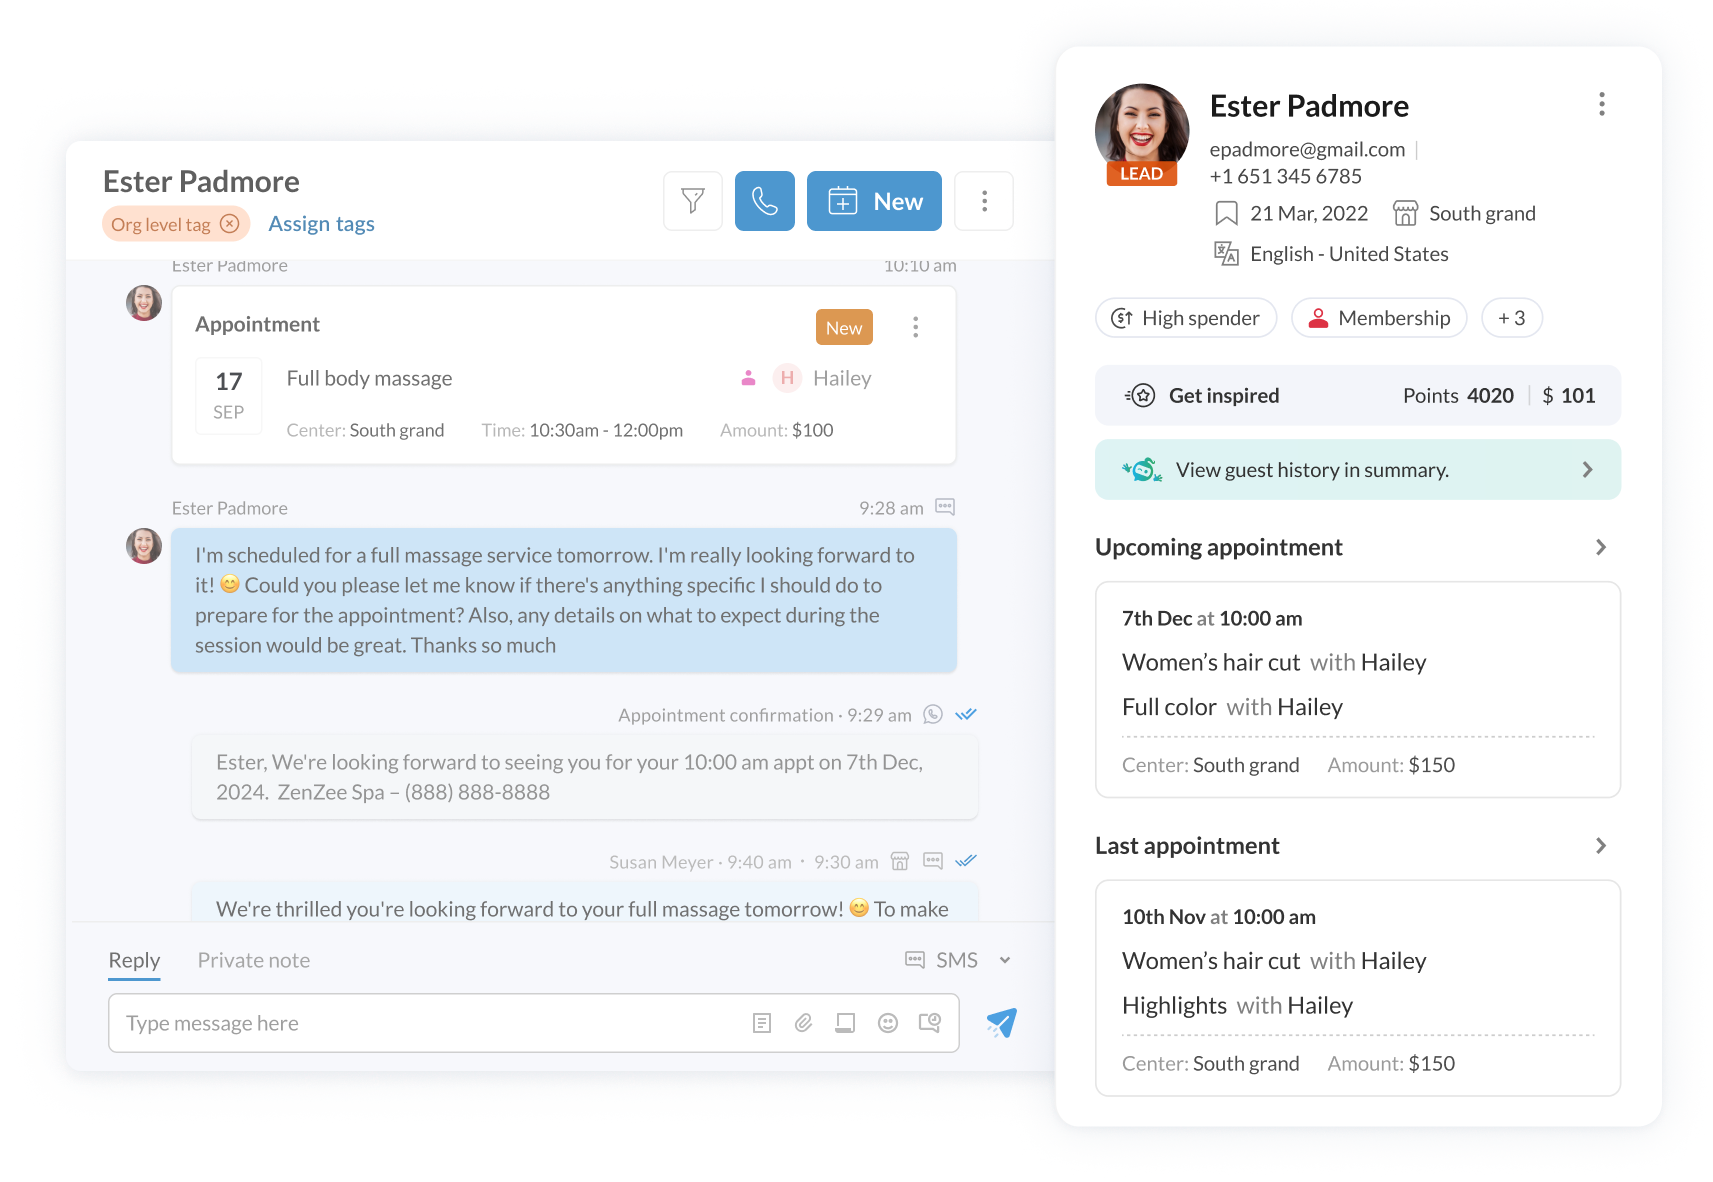Open conversation header more options menu
This screenshot has height=1182, width=1713.
point(984,201)
